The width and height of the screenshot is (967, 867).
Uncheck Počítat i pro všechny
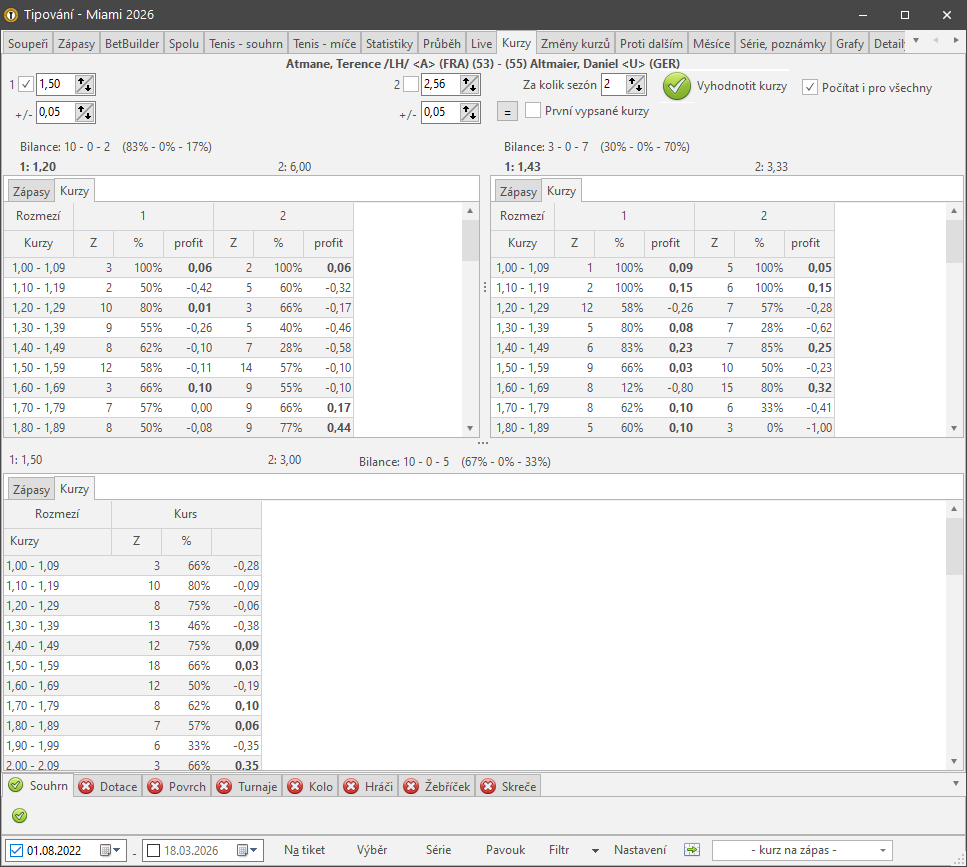pos(810,87)
